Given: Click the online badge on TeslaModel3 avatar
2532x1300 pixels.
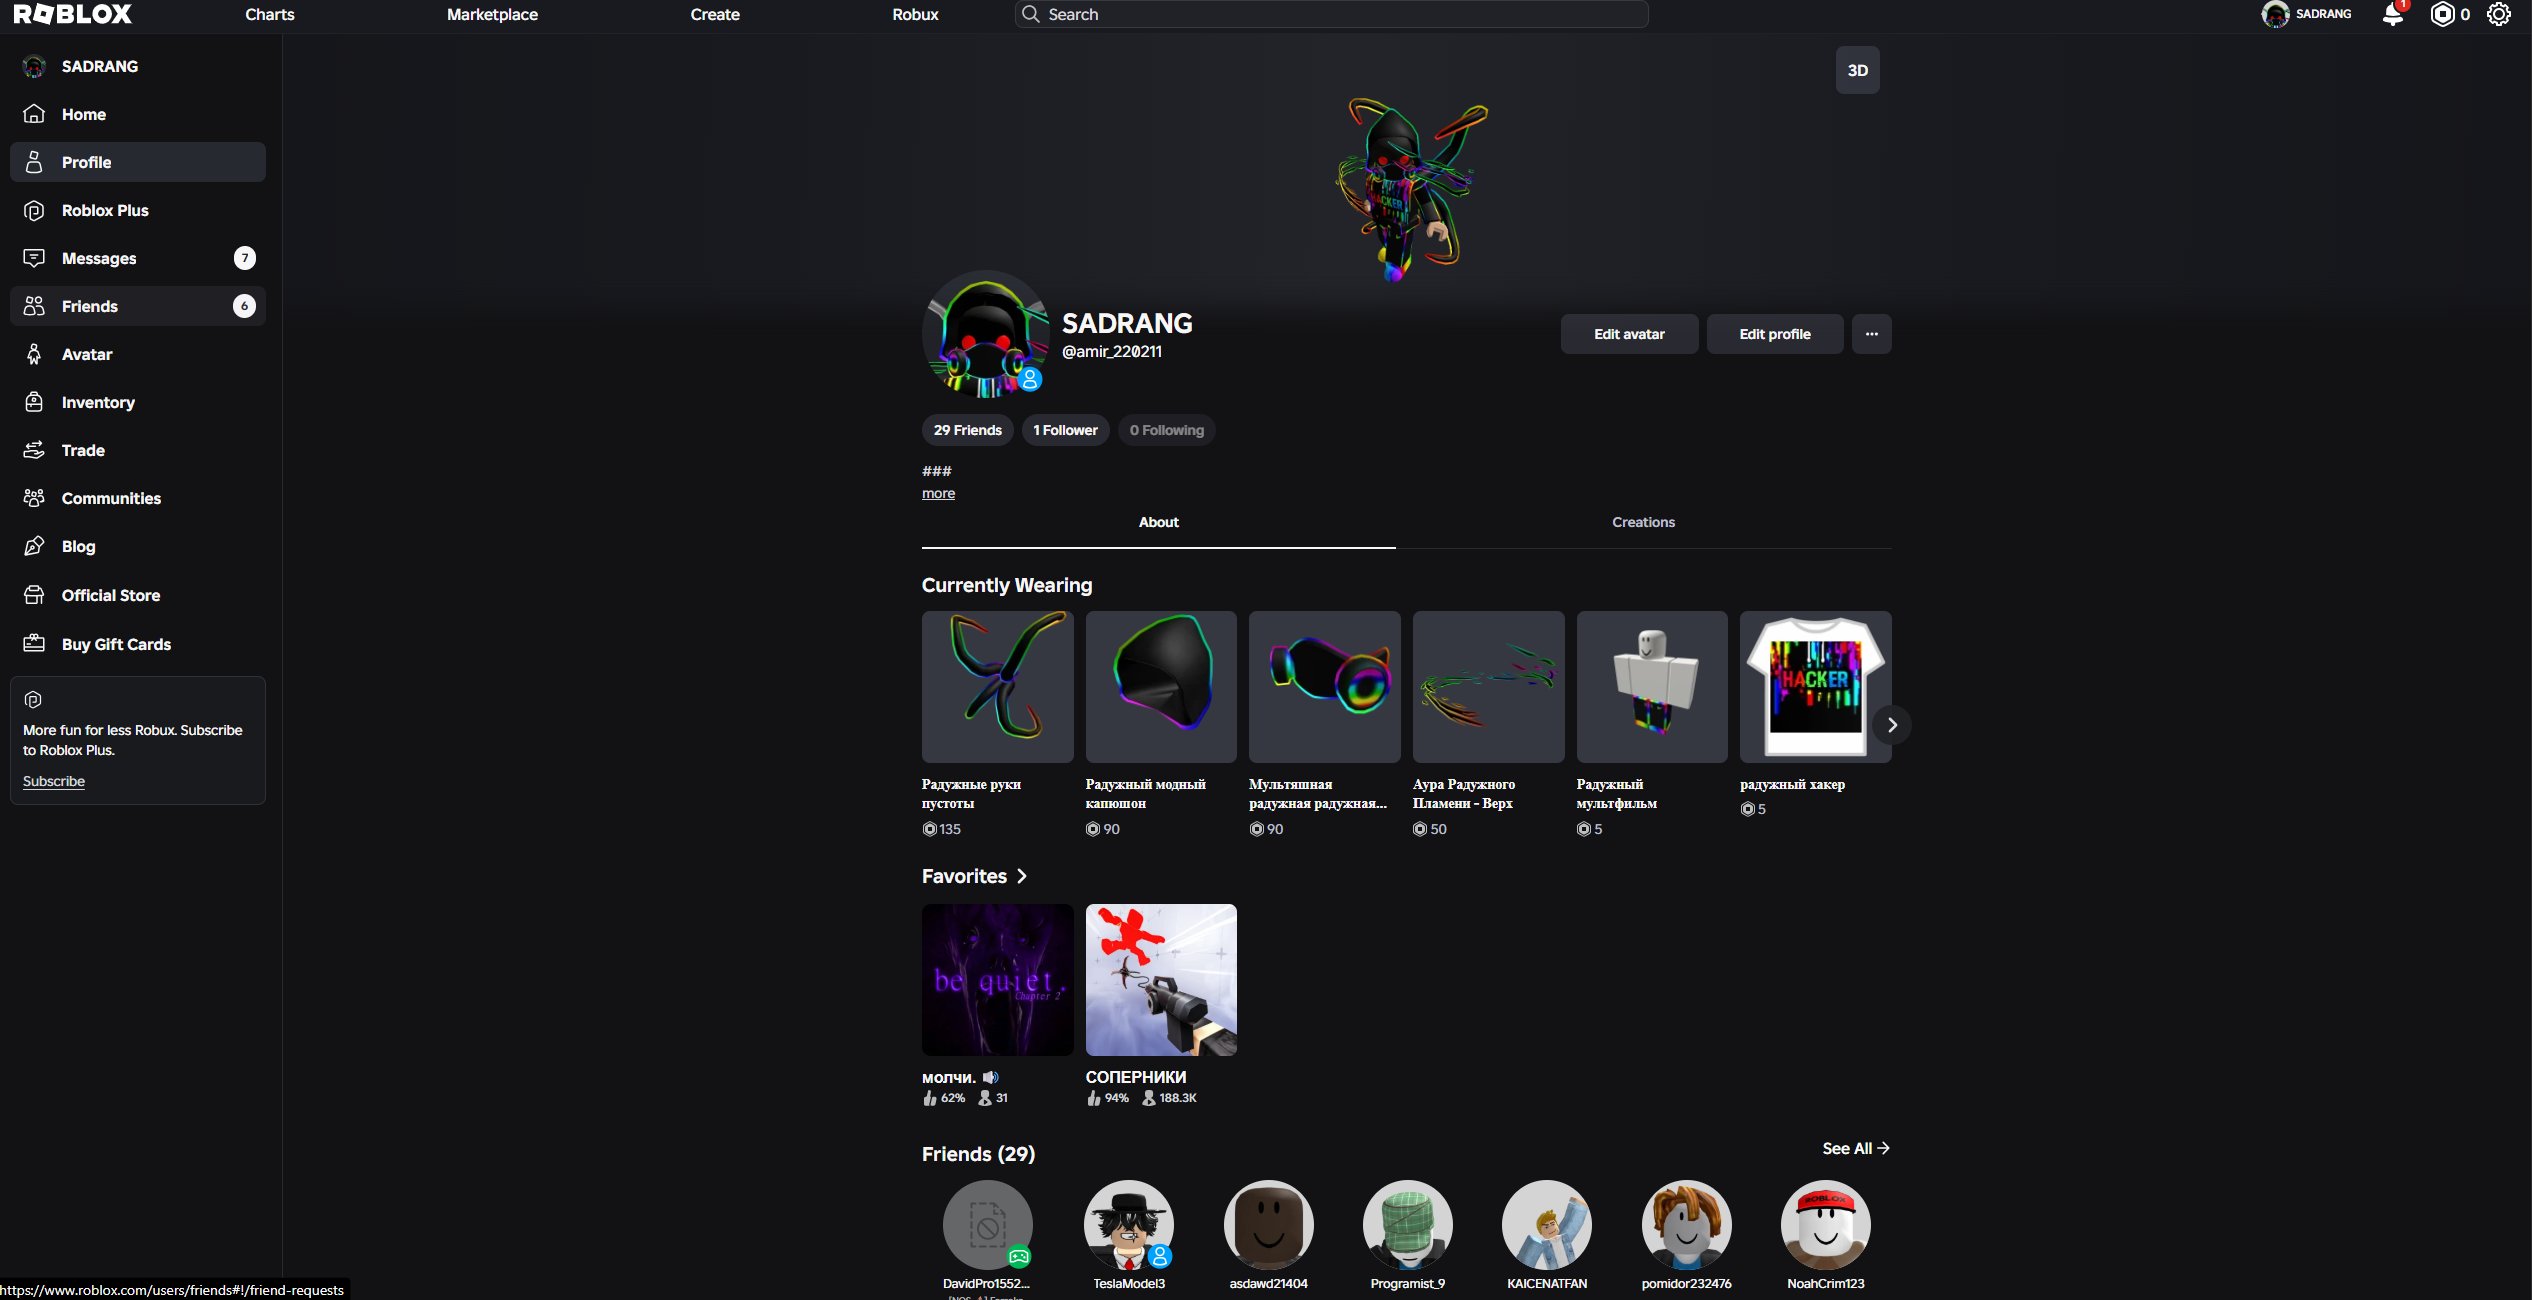Looking at the screenshot, I should (x=1160, y=1256).
